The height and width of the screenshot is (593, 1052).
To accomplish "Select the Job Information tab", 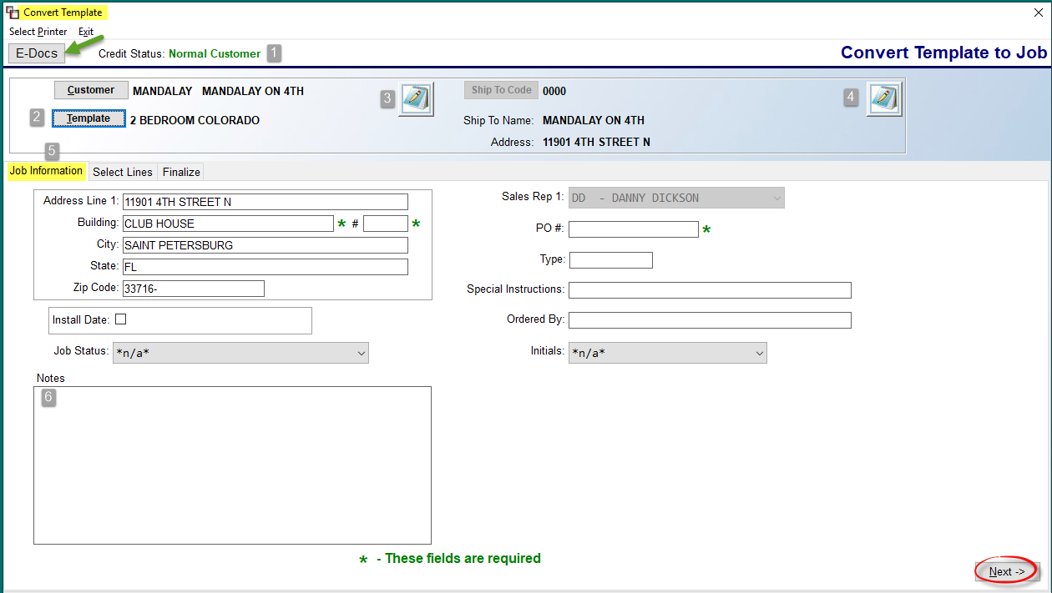I will point(46,171).
